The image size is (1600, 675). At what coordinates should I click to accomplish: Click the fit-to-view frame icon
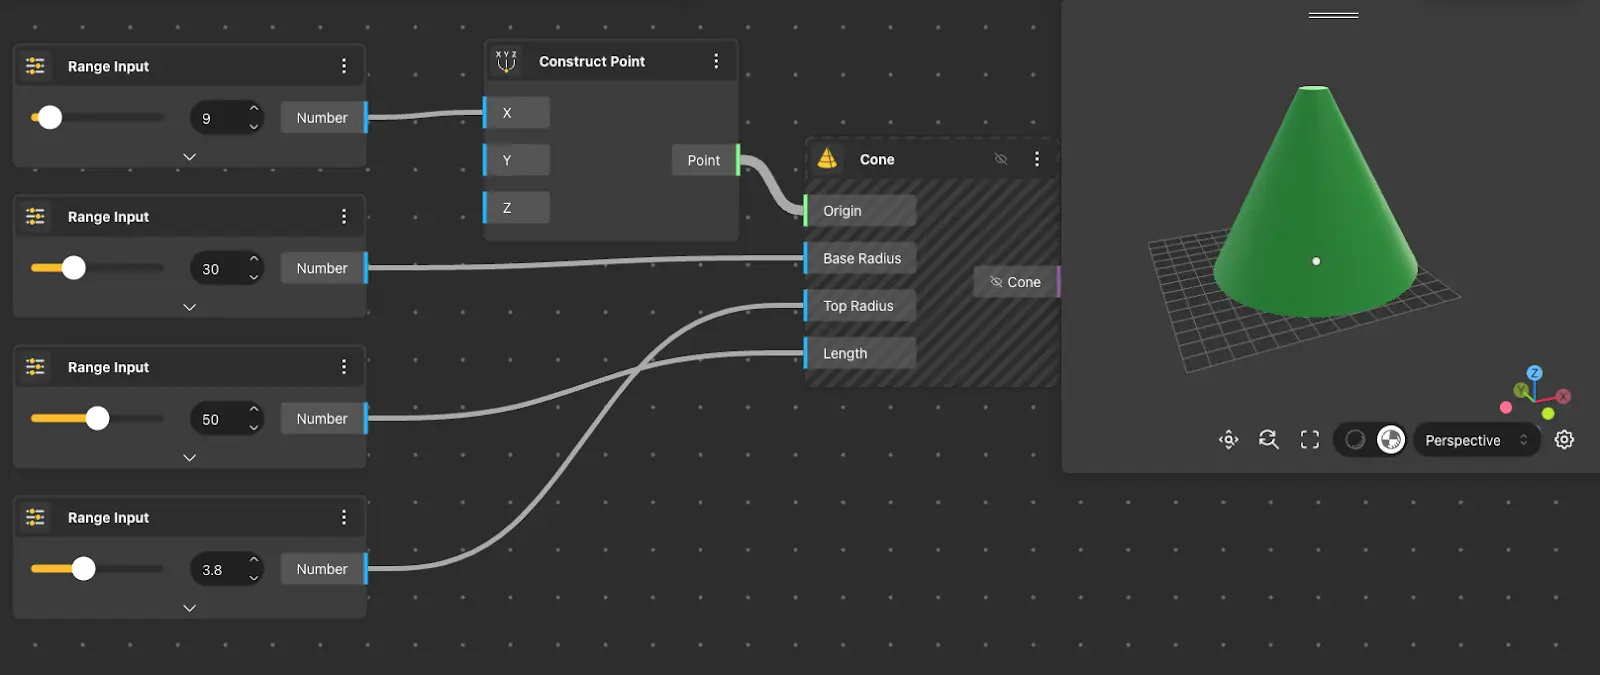[x=1309, y=440]
